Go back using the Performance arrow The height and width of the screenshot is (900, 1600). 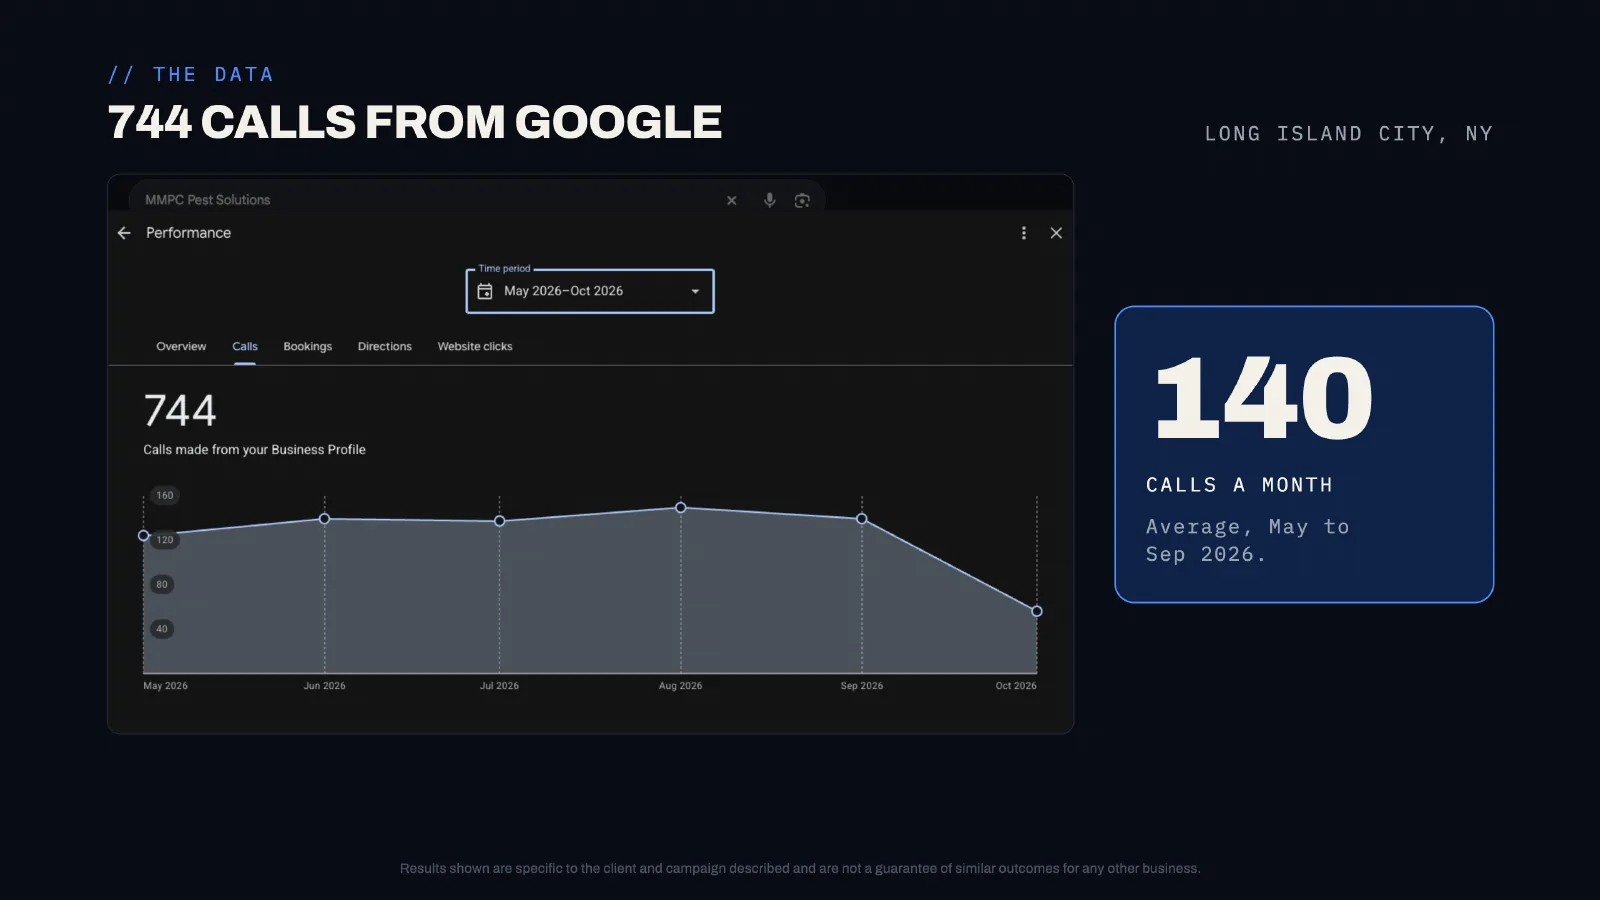pos(124,233)
